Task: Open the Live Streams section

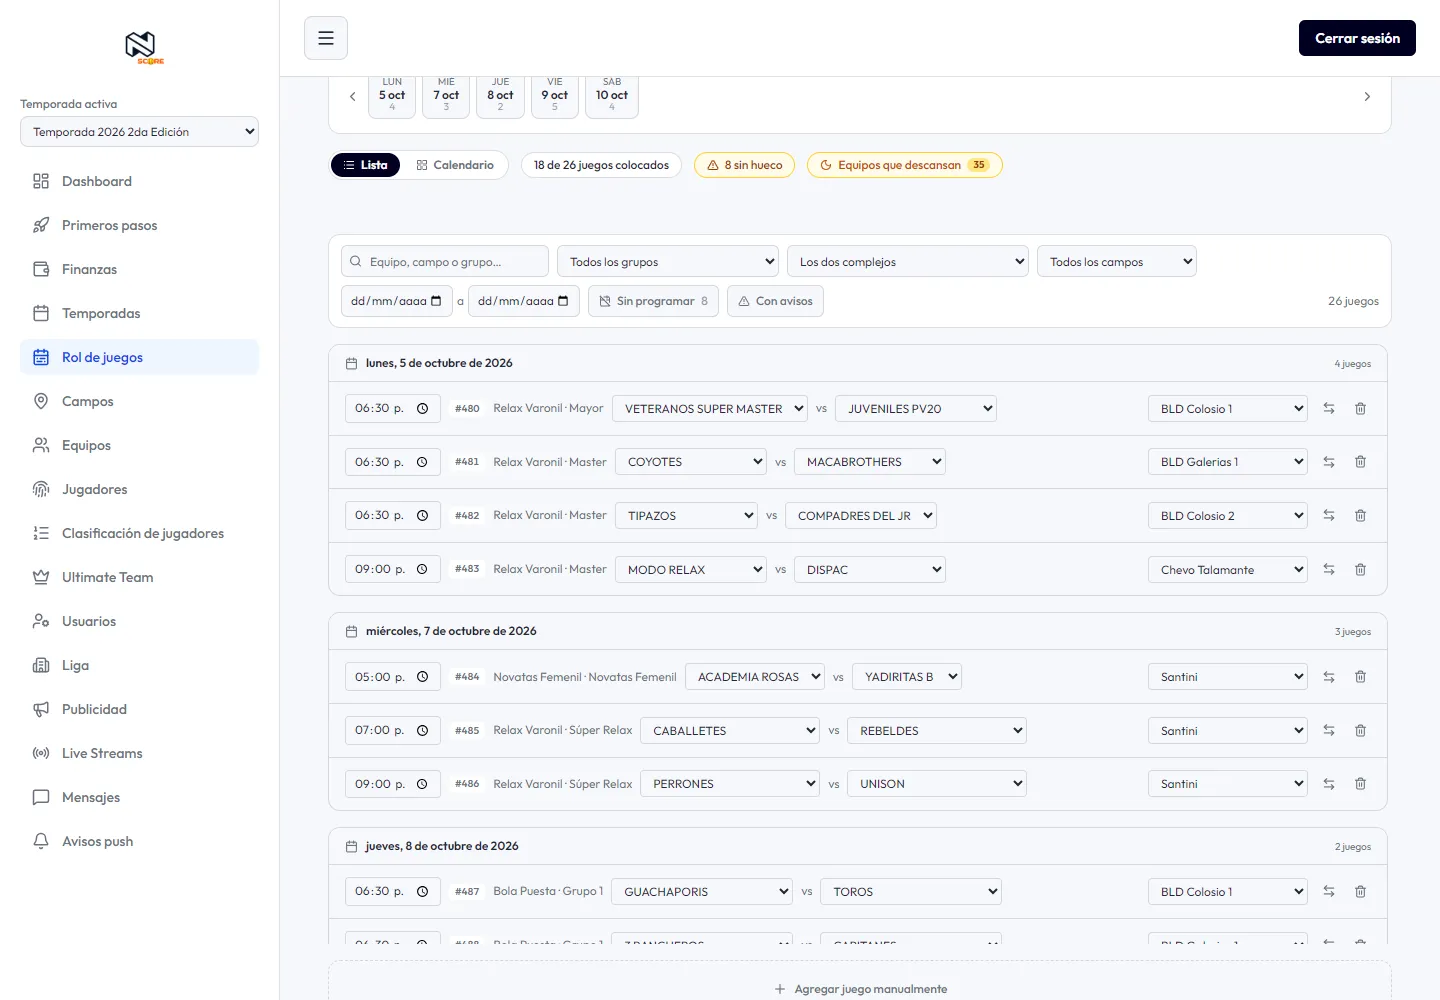Action: (139, 753)
